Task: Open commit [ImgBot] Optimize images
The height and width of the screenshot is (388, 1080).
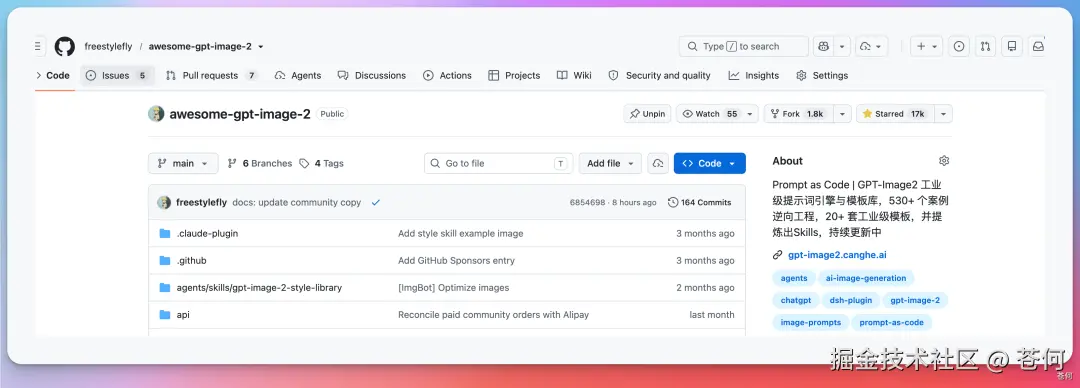Action: pyautogui.click(x=454, y=287)
